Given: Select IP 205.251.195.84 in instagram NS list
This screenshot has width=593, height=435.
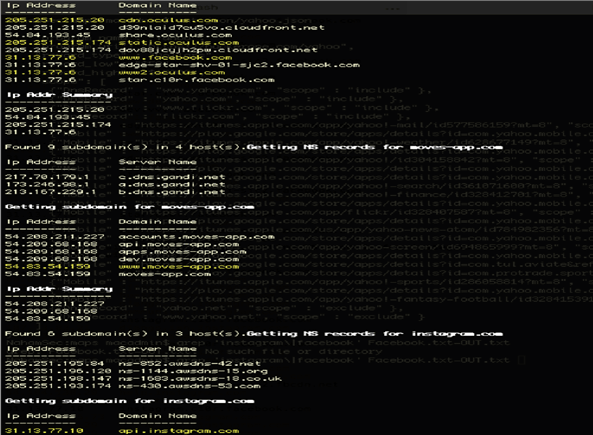Looking at the screenshot, I should [55, 364].
